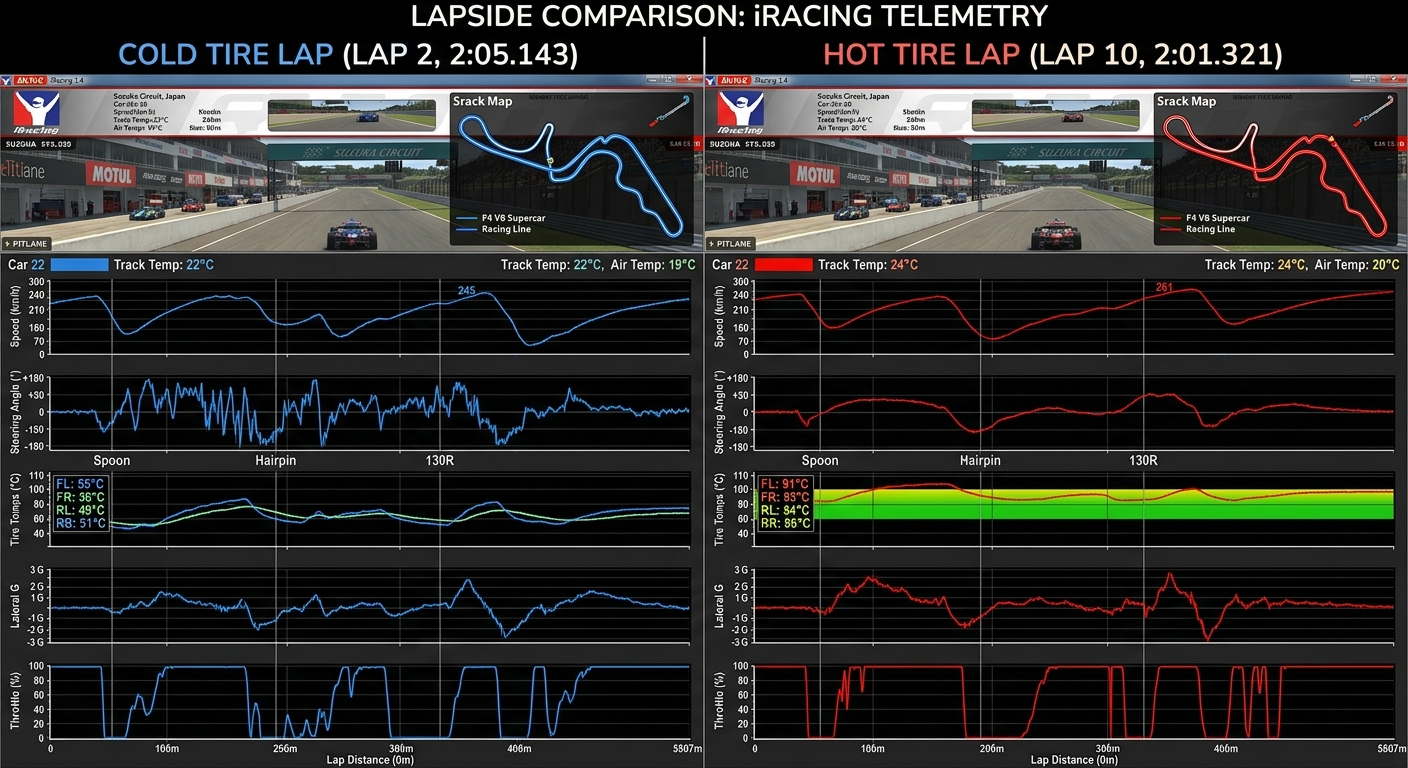
Task: Select the Hairpin corner marker under the blue steering chart
Action: click(275, 461)
